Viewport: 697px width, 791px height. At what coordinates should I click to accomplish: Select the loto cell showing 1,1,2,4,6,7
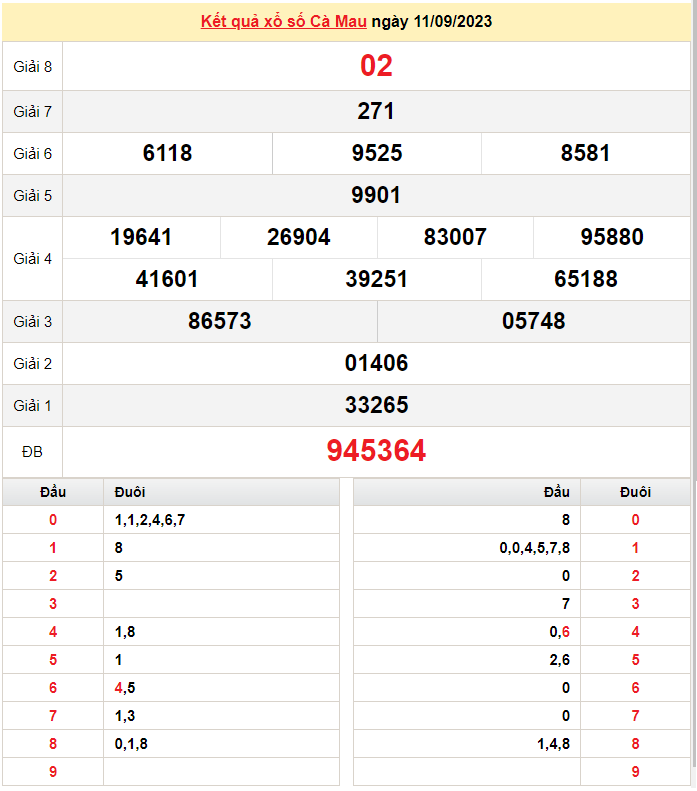point(150,520)
